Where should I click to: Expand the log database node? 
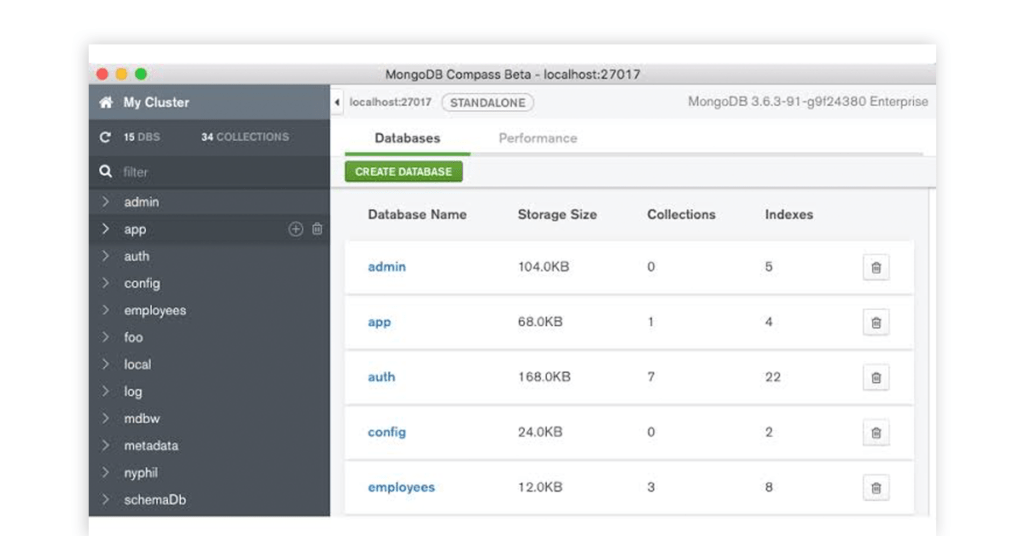tap(106, 391)
